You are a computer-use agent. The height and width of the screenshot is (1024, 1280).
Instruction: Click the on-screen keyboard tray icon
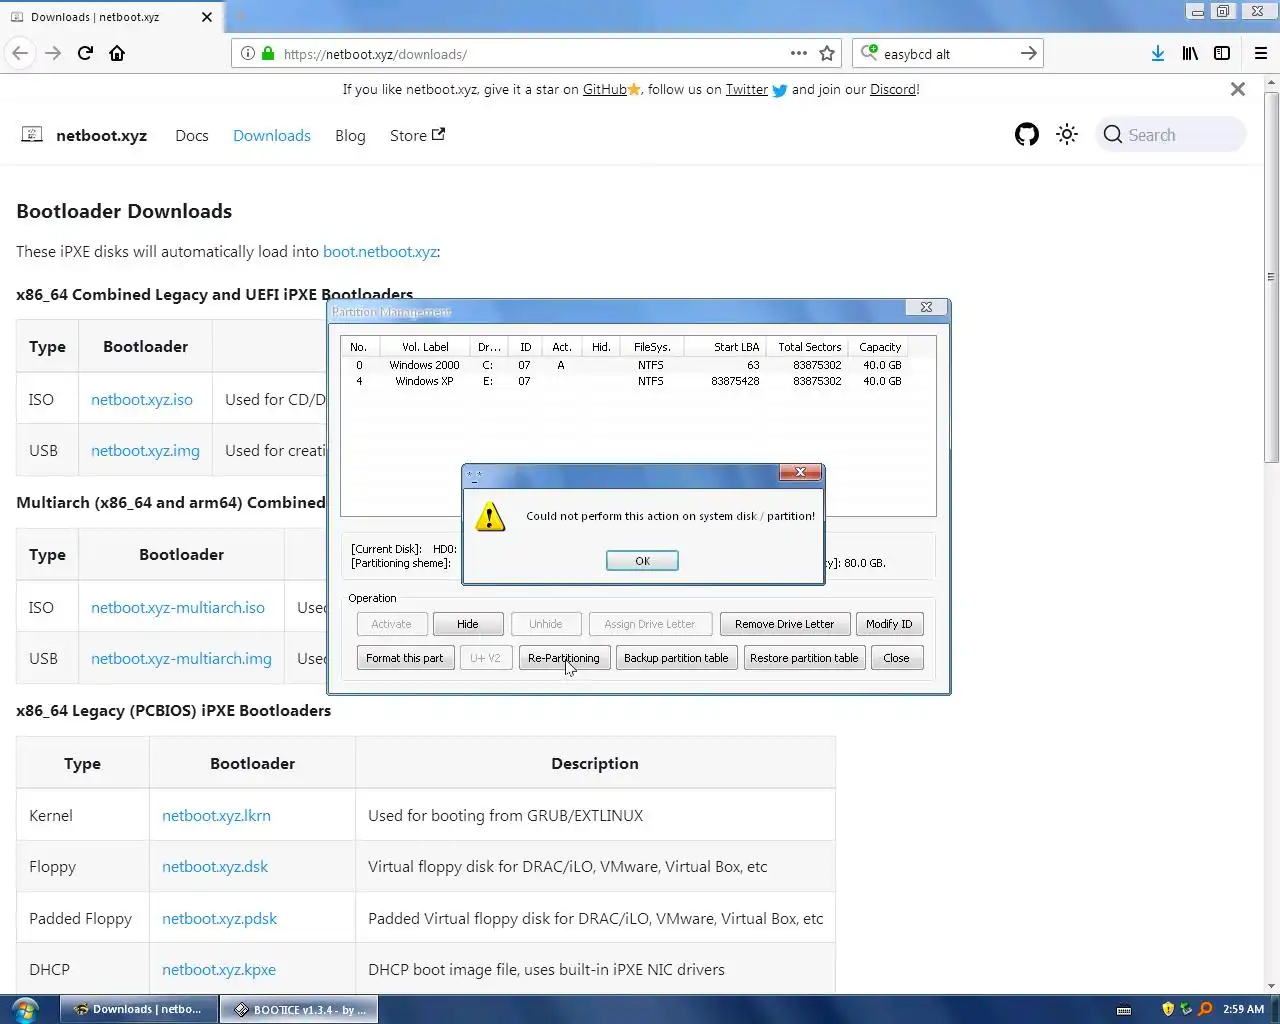[1124, 1010]
